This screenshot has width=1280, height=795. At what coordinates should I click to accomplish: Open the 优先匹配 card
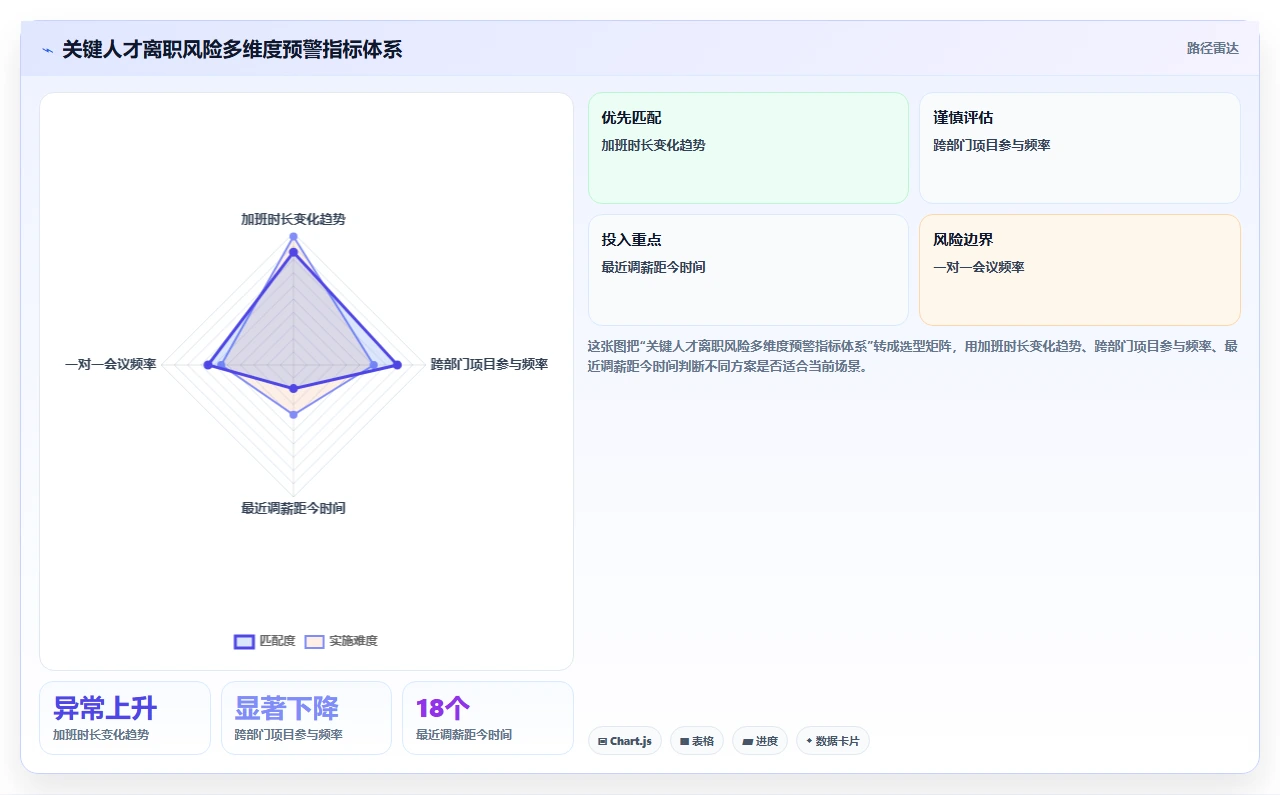click(748, 148)
